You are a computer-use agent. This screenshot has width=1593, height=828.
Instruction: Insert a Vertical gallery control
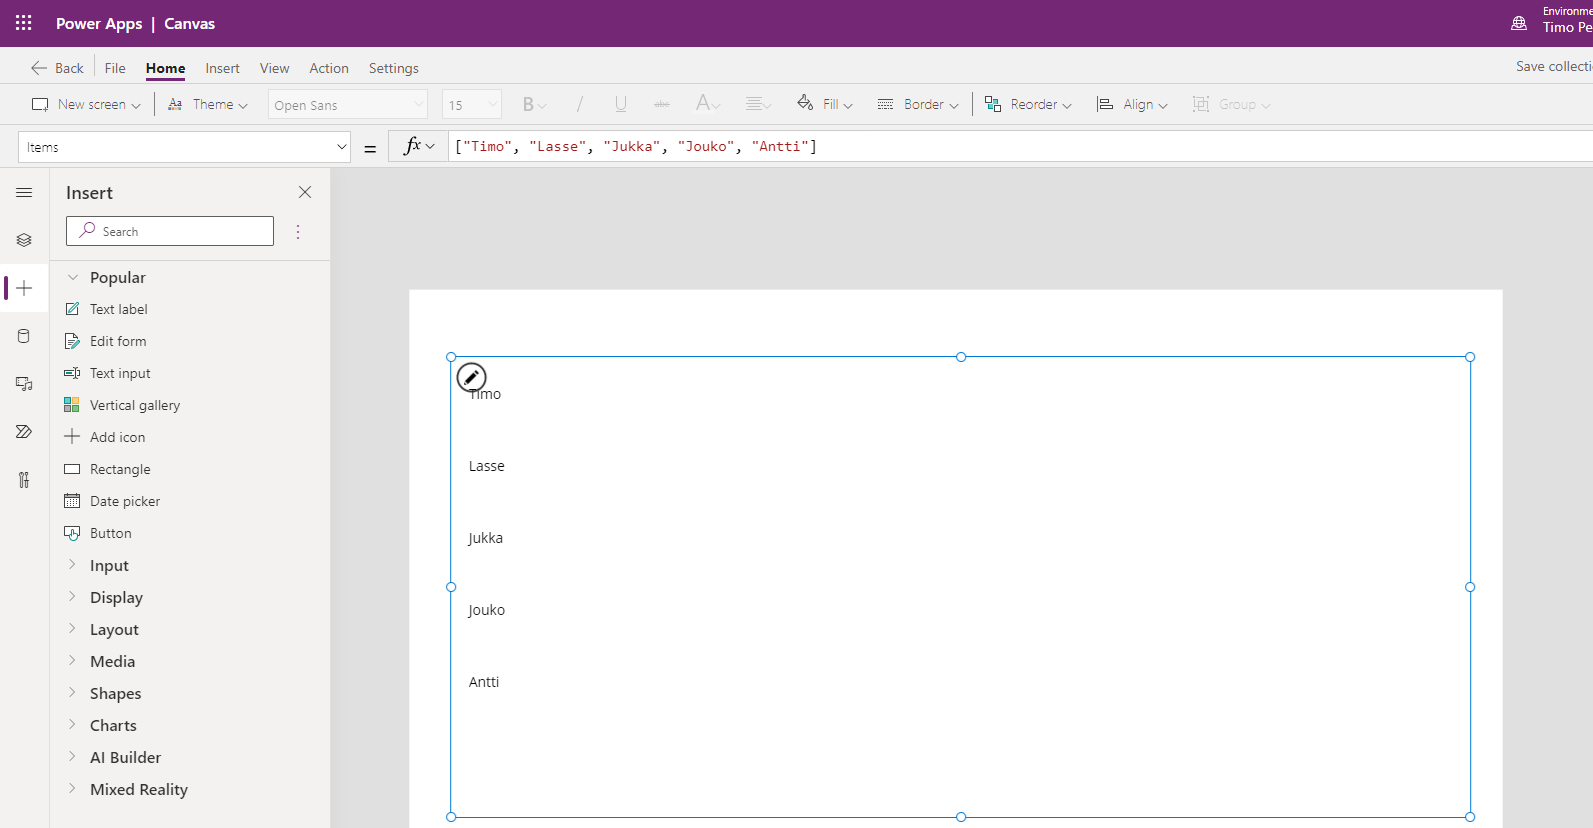coord(134,405)
